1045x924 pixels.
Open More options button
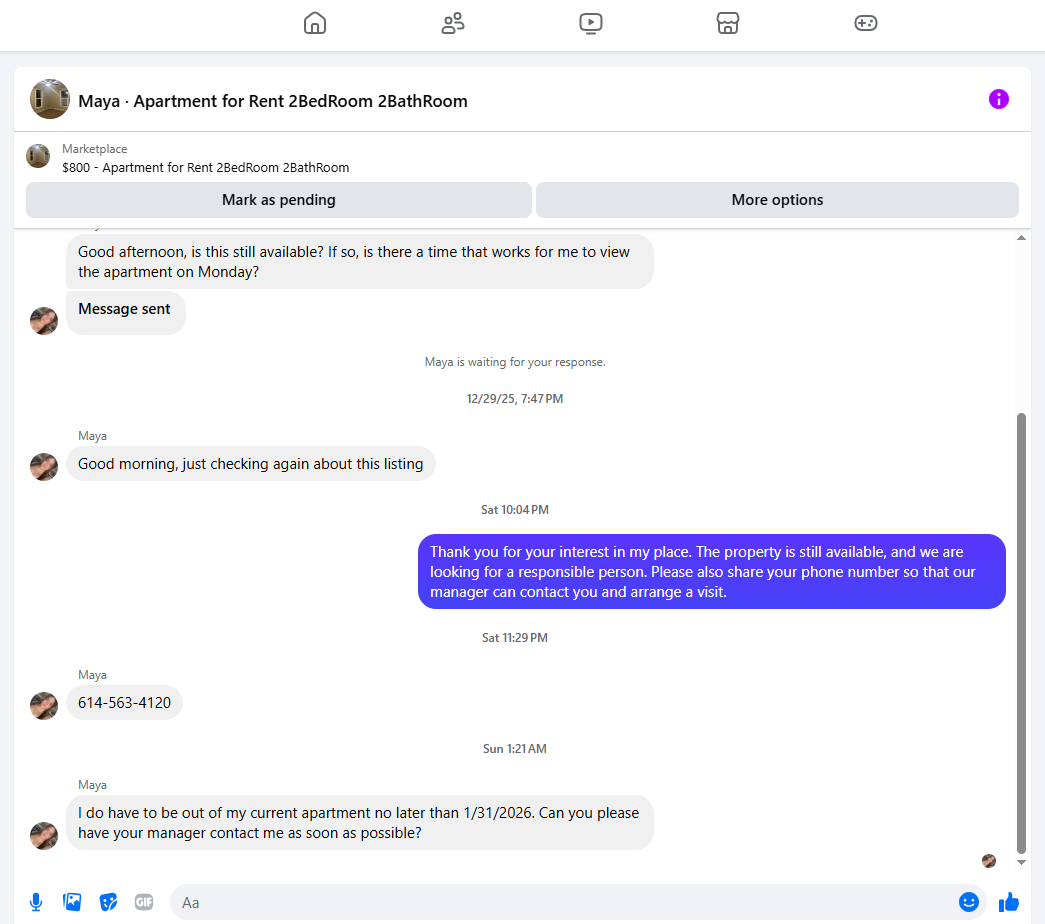(777, 200)
